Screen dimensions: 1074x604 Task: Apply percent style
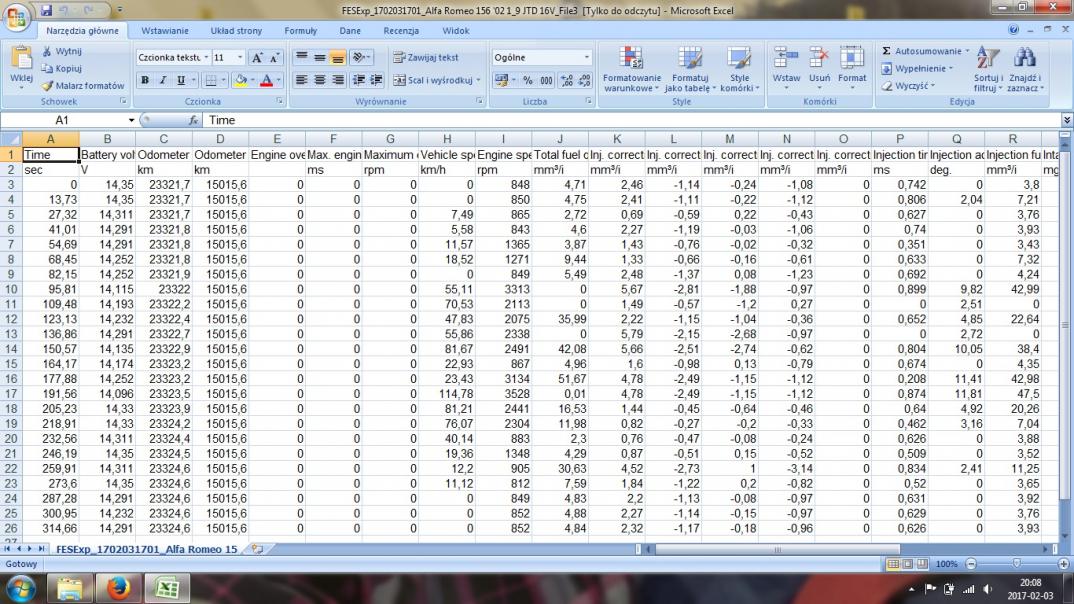pyautogui.click(x=527, y=80)
